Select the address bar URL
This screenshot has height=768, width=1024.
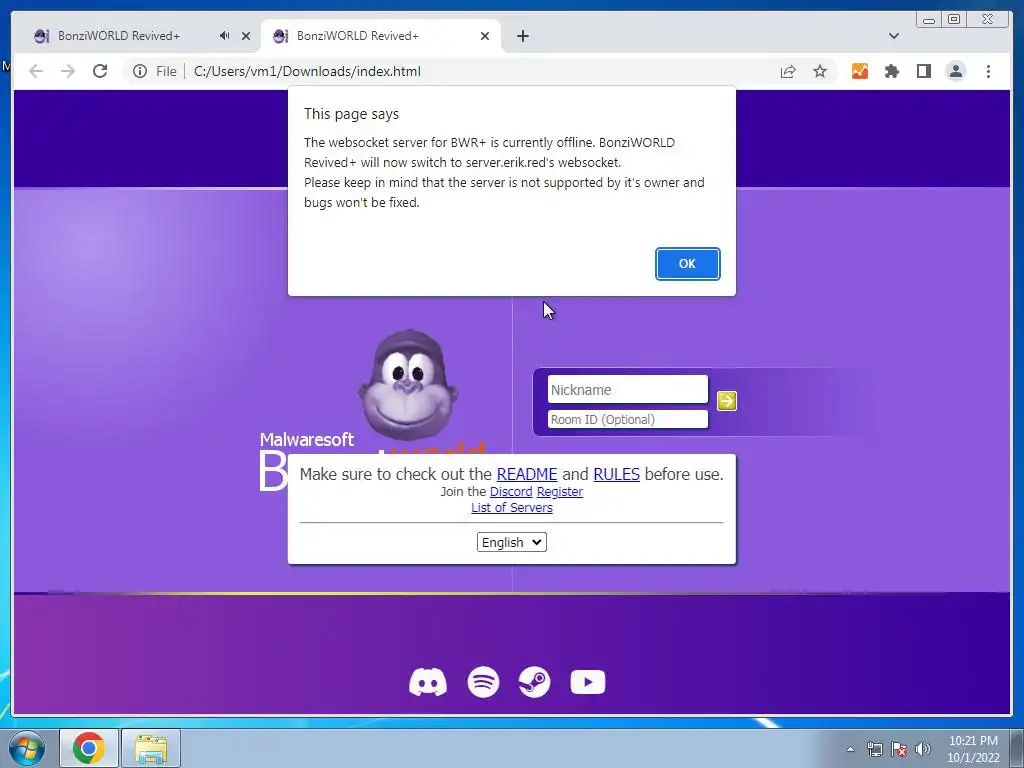point(307,71)
